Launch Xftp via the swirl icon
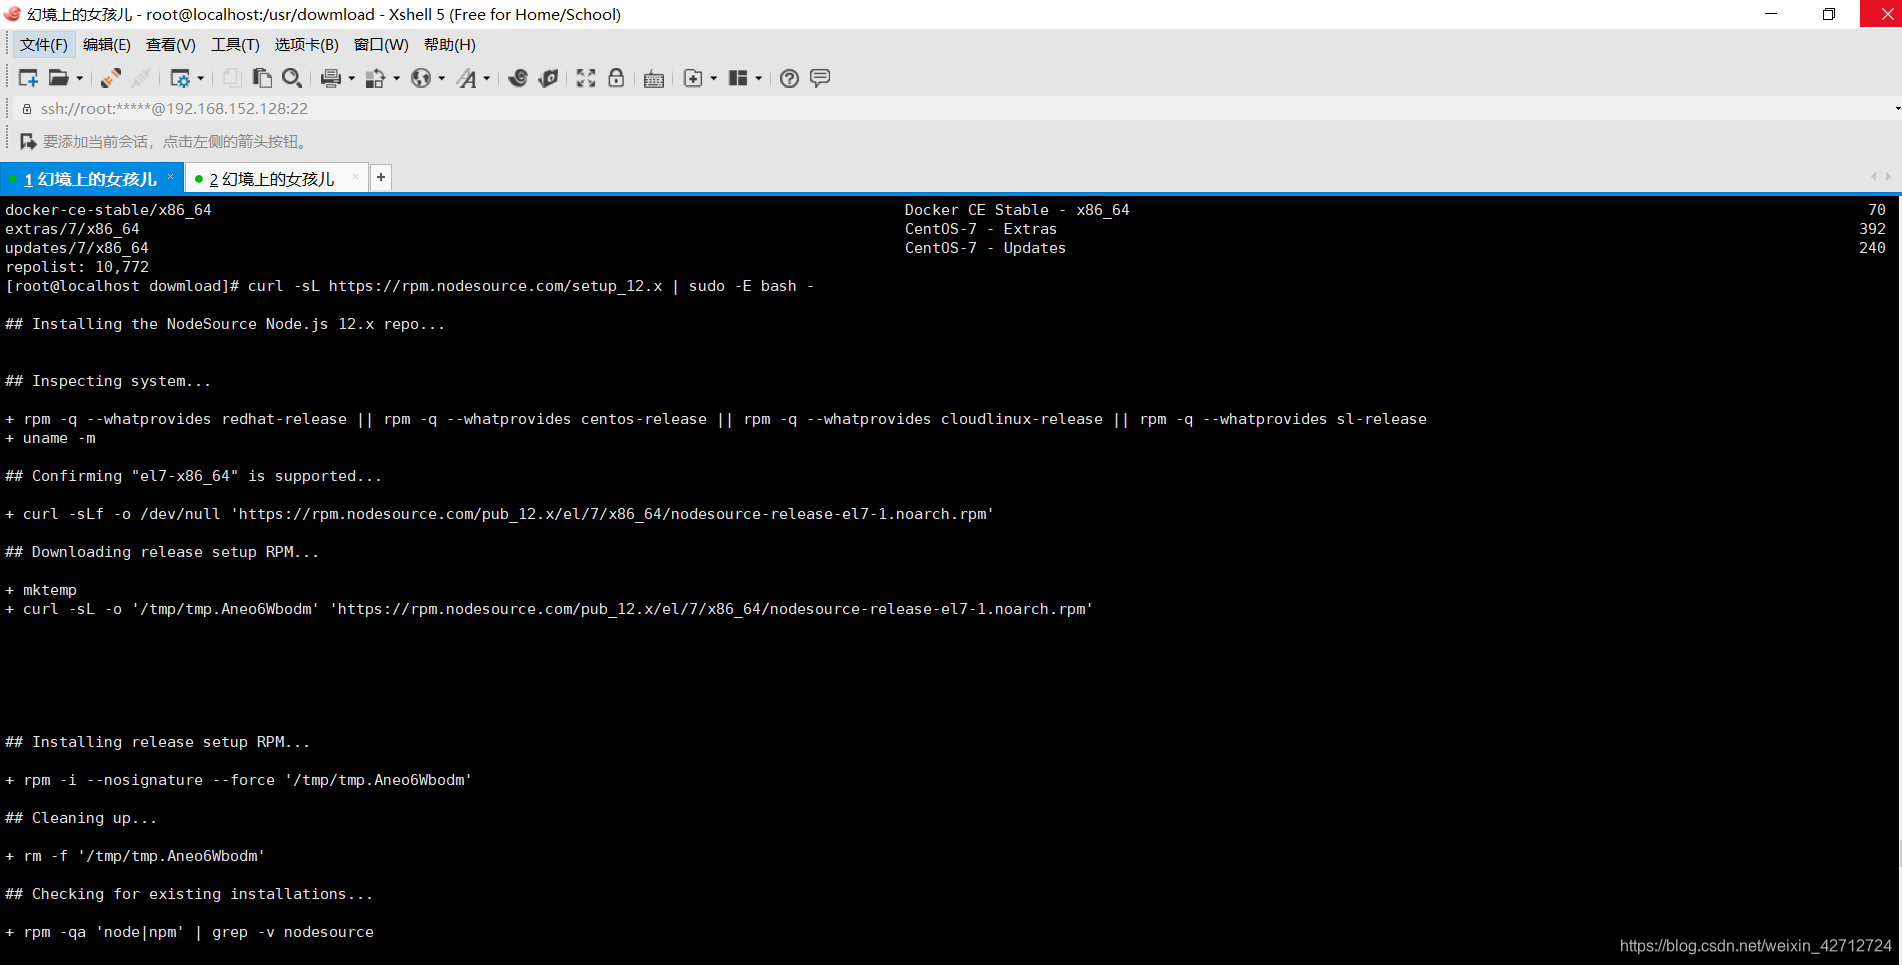 pos(518,78)
